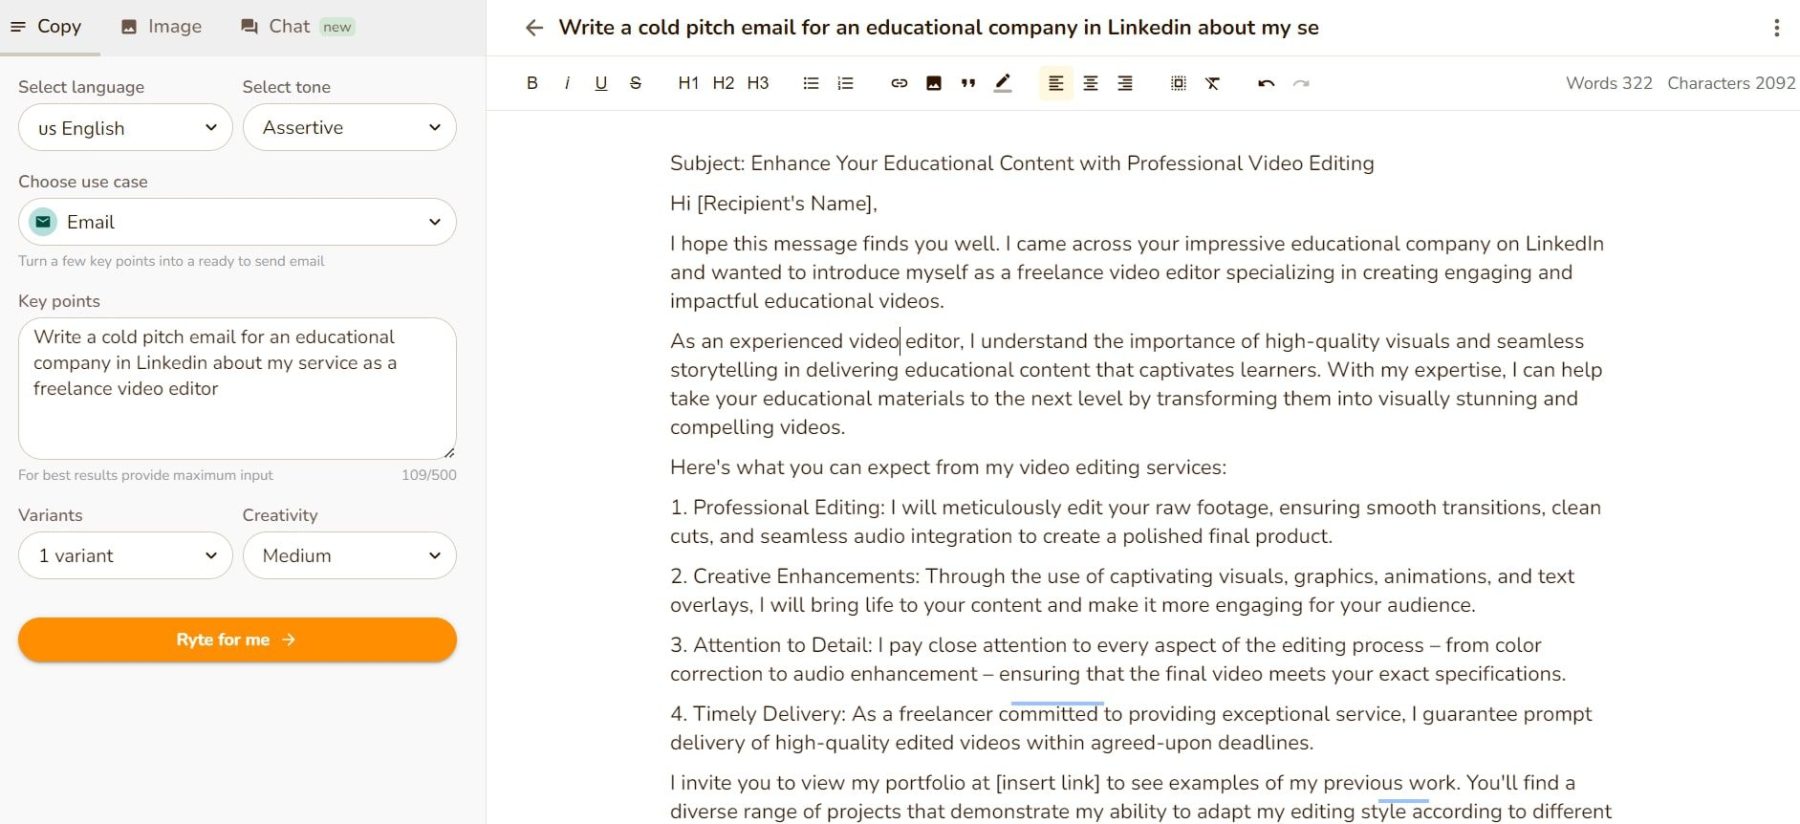Change the Variants dropdown

point(124,555)
